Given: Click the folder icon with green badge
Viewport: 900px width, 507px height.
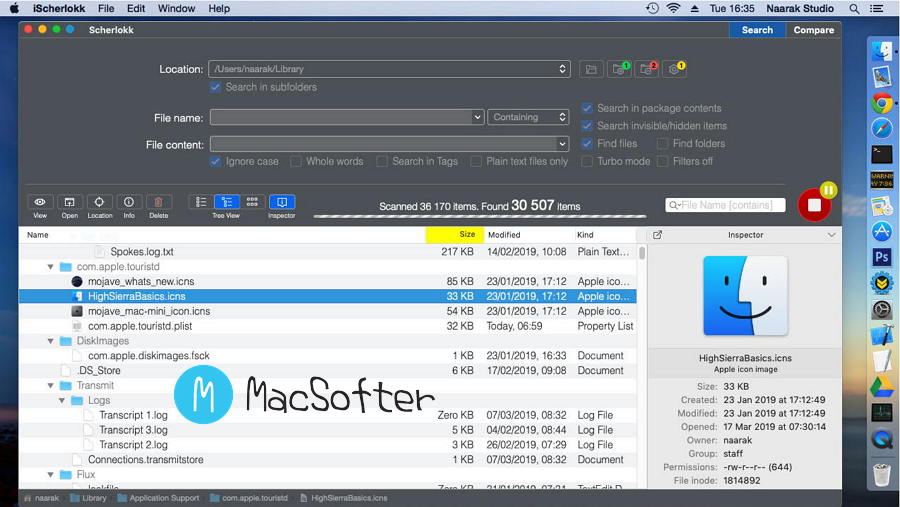Looking at the screenshot, I should 619,69.
